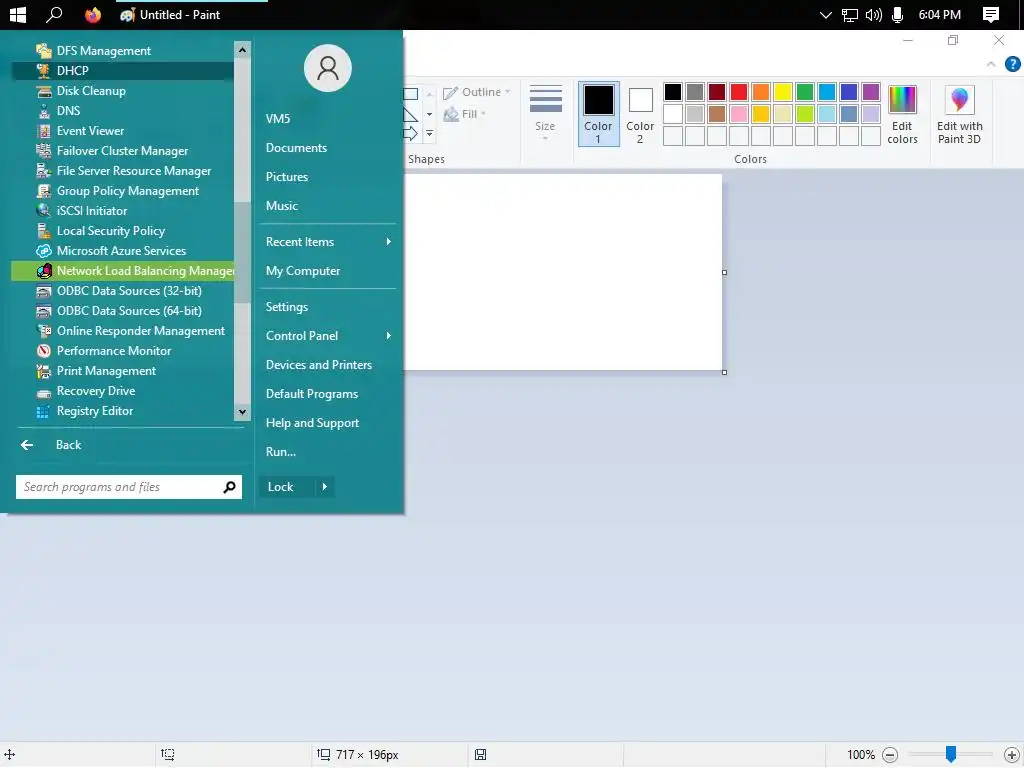Screen dimensions: 1024x768
Task: Open the notification center icon
Action: [991, 14]
